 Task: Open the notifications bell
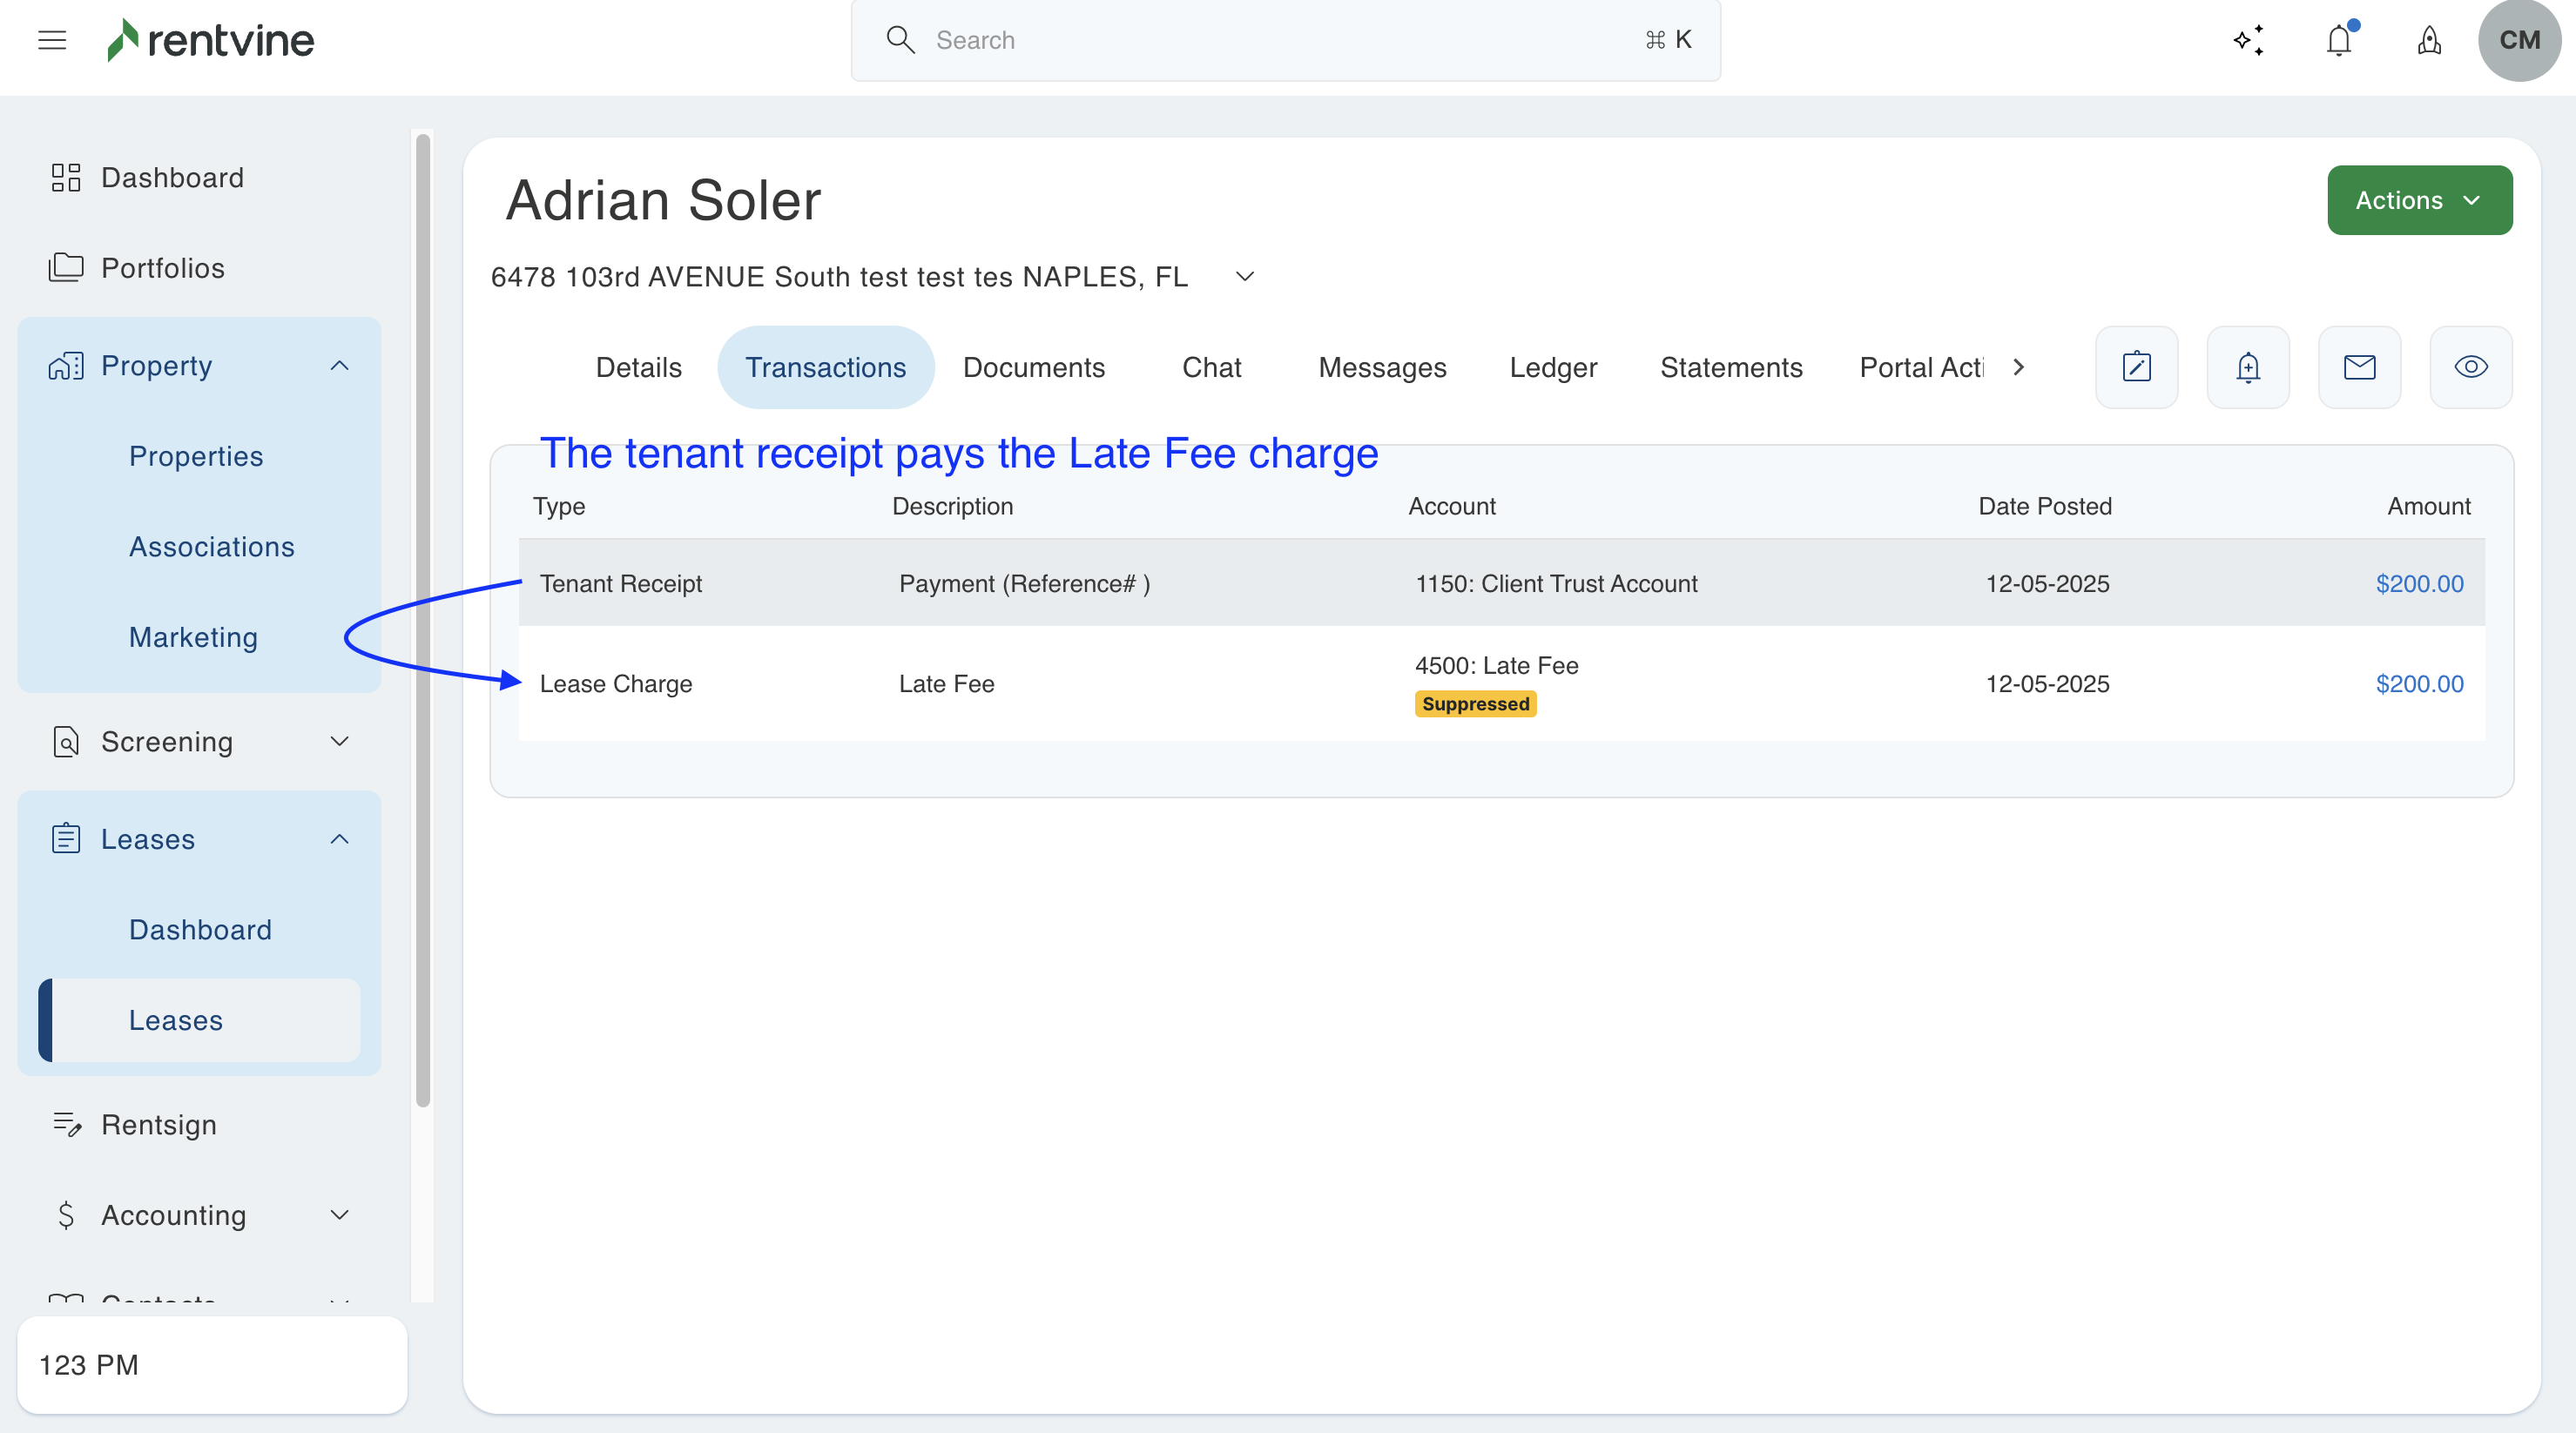click(x=2338, y=41)
